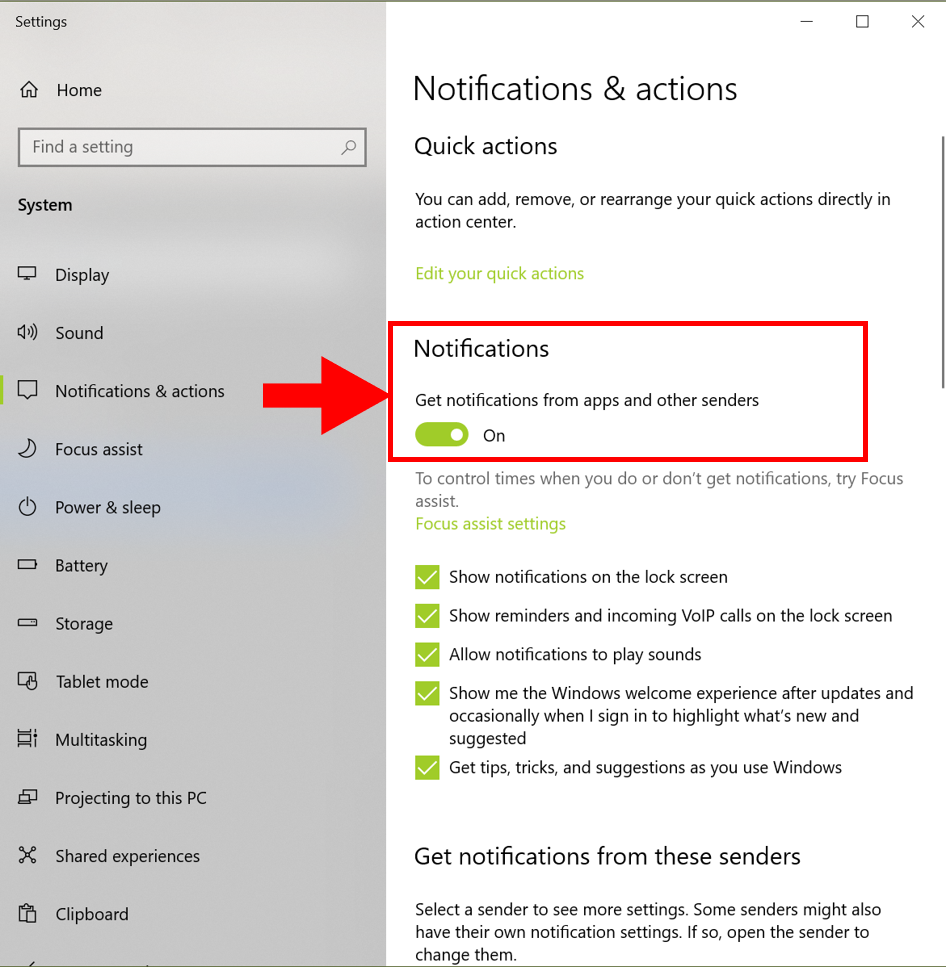946x967 pixels.
Task: Minimize the Settings window
Action: [x=807, y=22]
